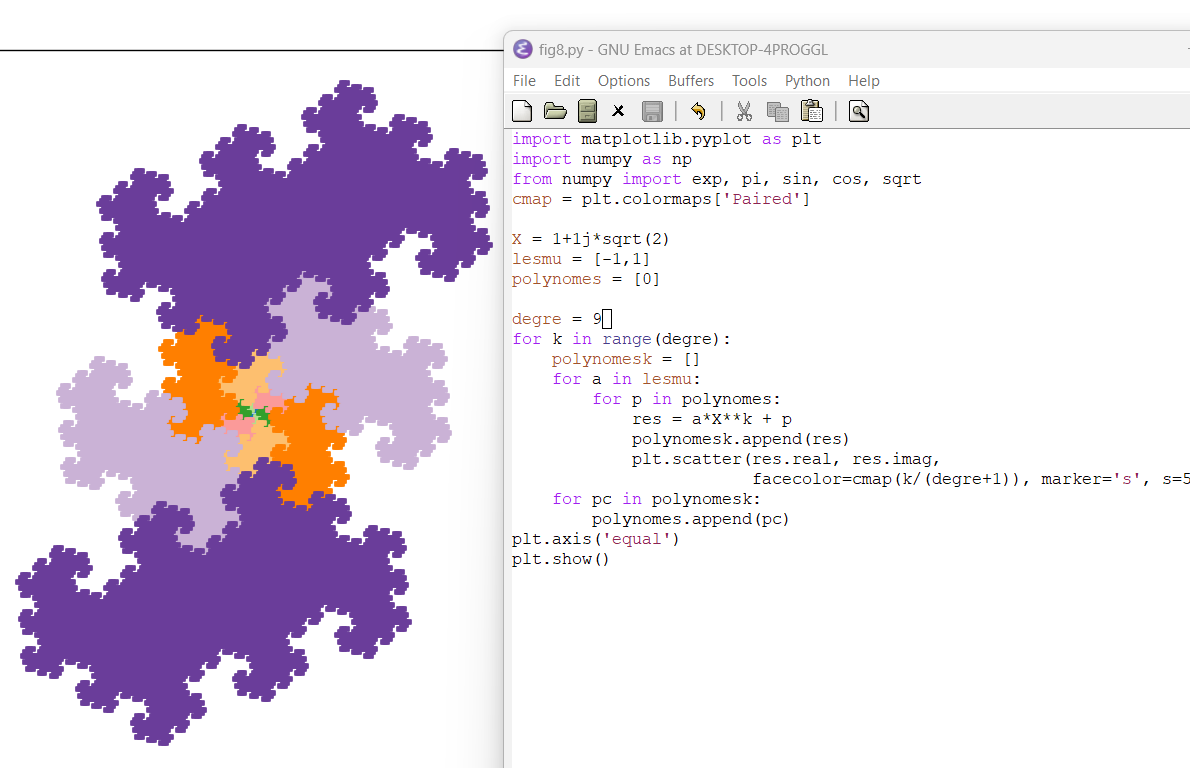Viewport: 1190px width, 768px height.
Task: Open the Help menu
Action: click(863, 81)
